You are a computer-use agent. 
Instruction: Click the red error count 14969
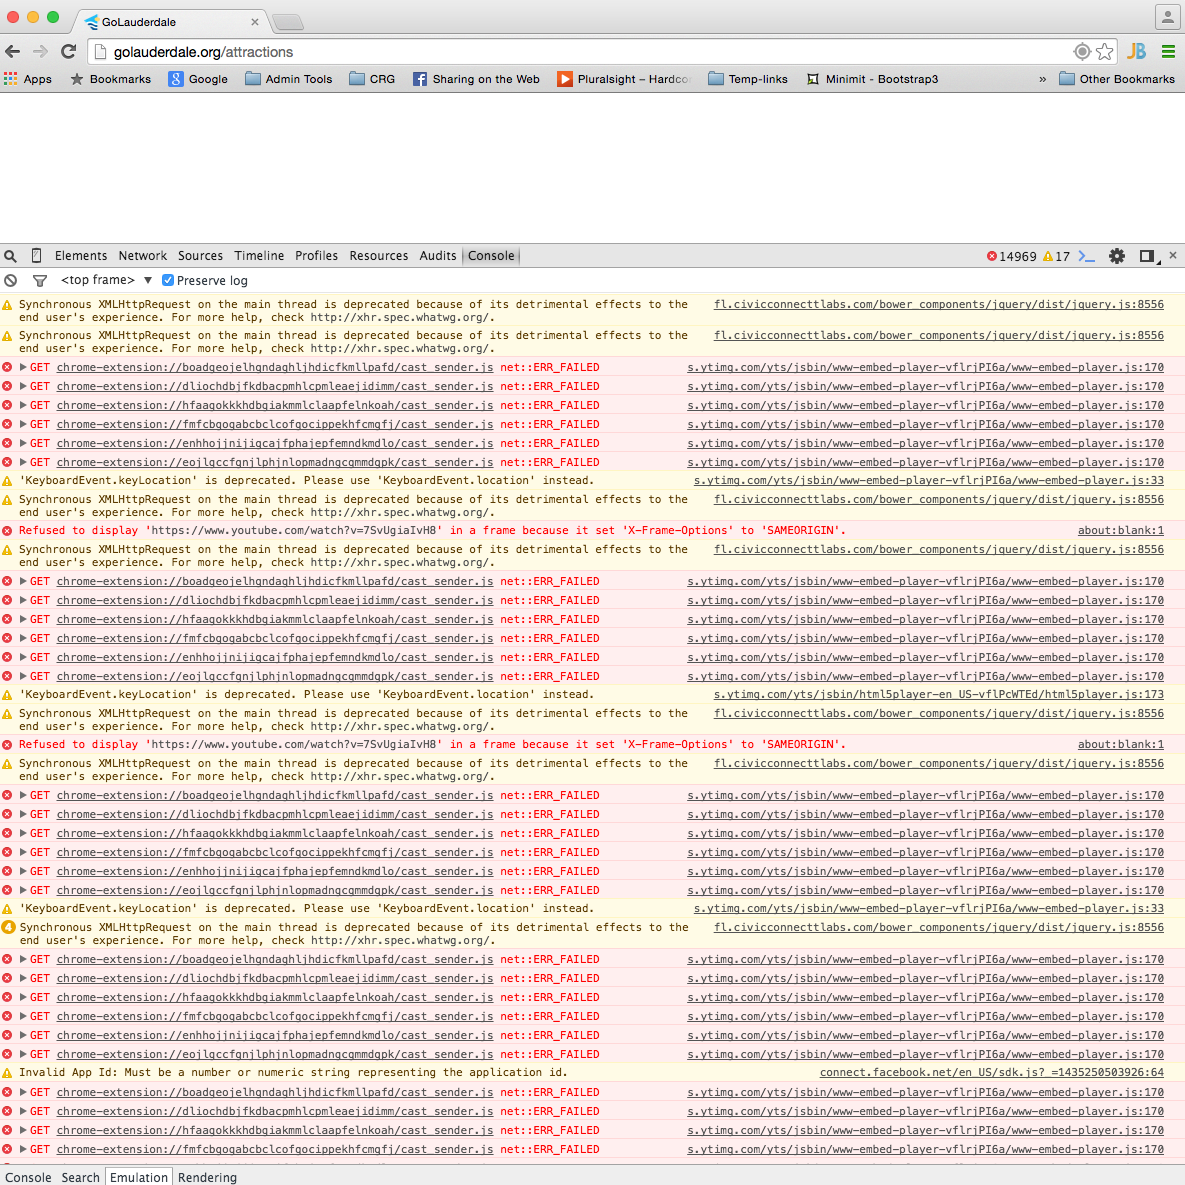point(1011,256)
